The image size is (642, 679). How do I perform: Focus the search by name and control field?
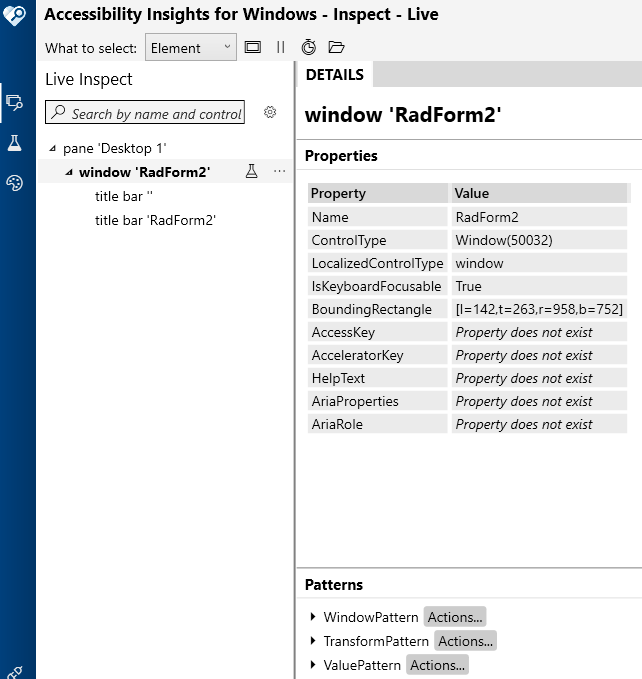[x=145, y=113]
